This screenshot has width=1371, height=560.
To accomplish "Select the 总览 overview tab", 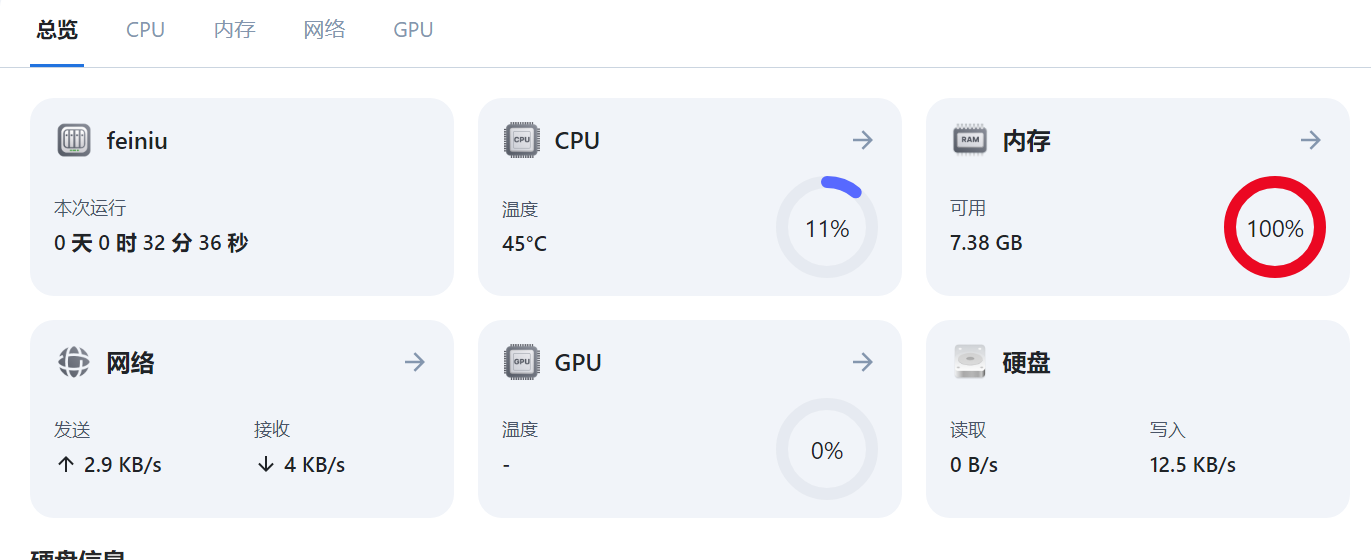I will tap(57, 30).
